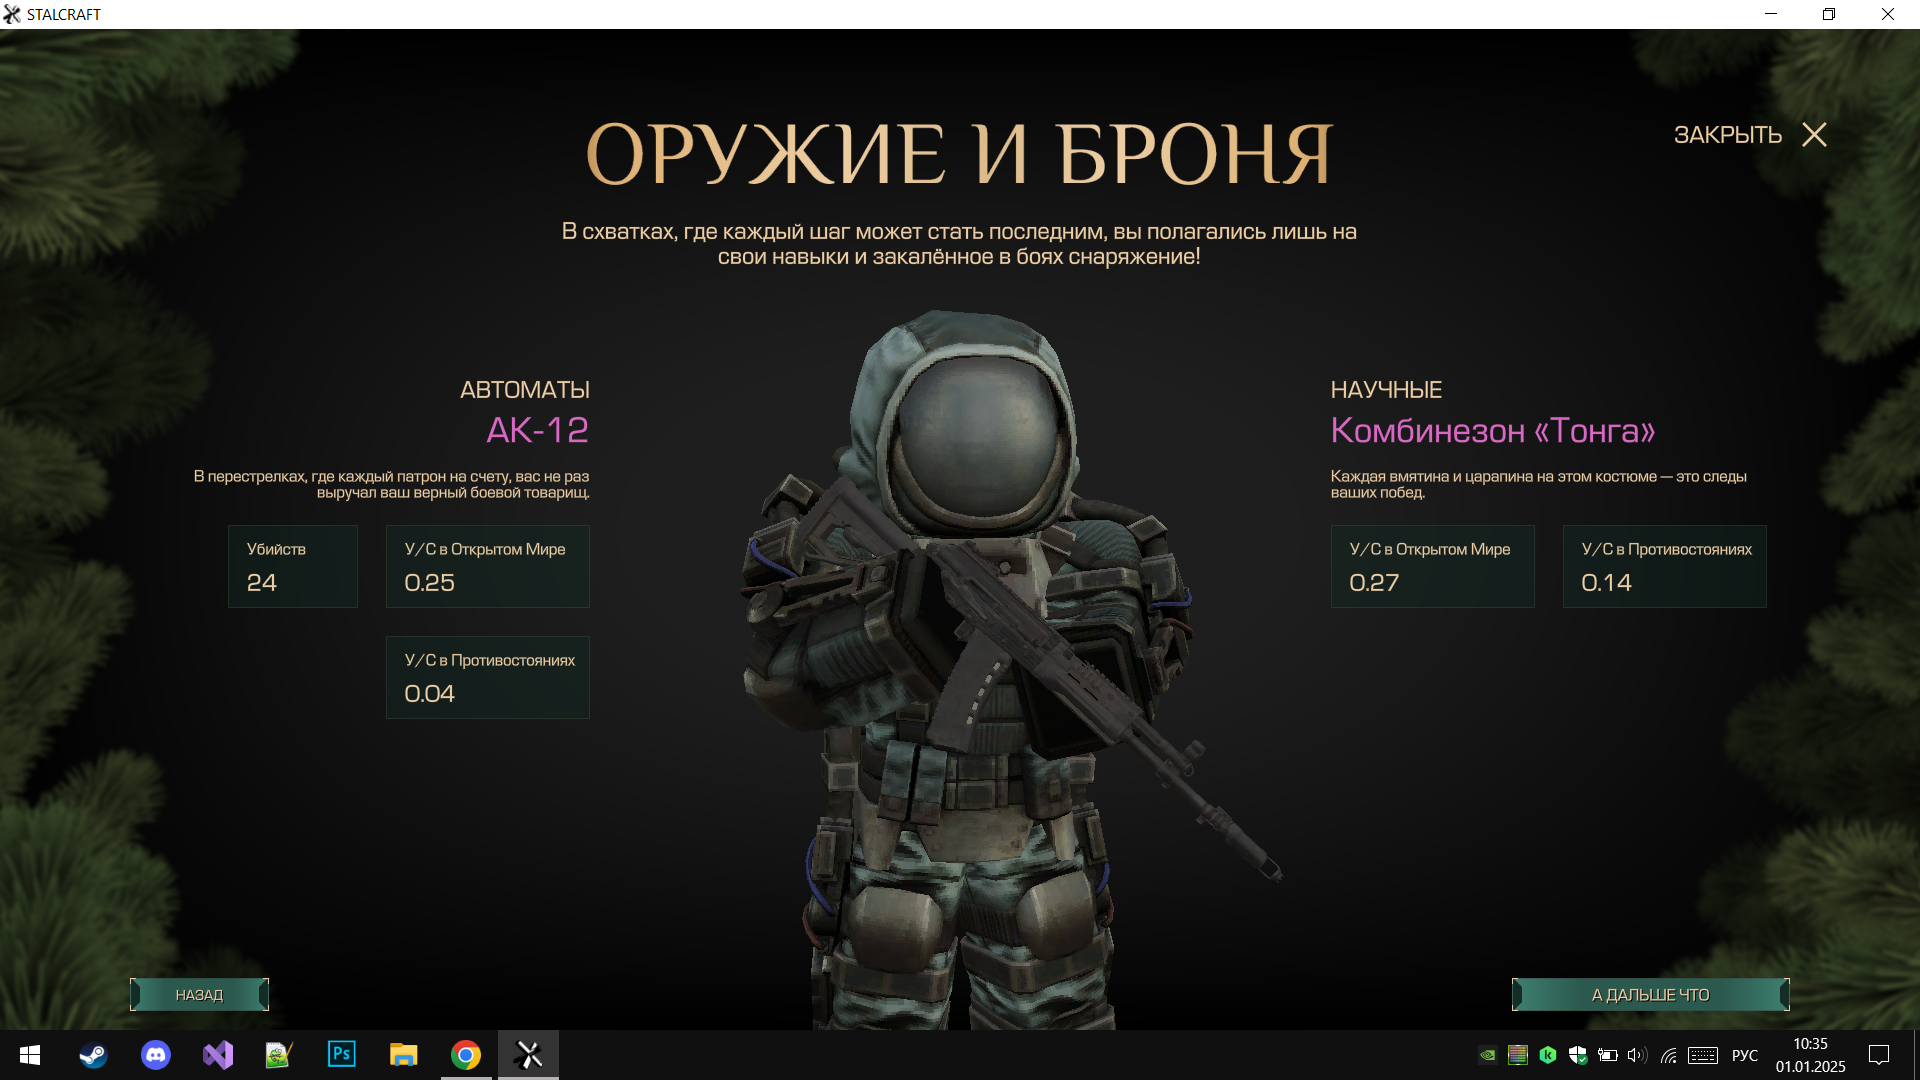Select armor У/С в Открытом Мире 0.27 card
This screenshot has height=1080, width=1920.
[x=1432, y=566]
